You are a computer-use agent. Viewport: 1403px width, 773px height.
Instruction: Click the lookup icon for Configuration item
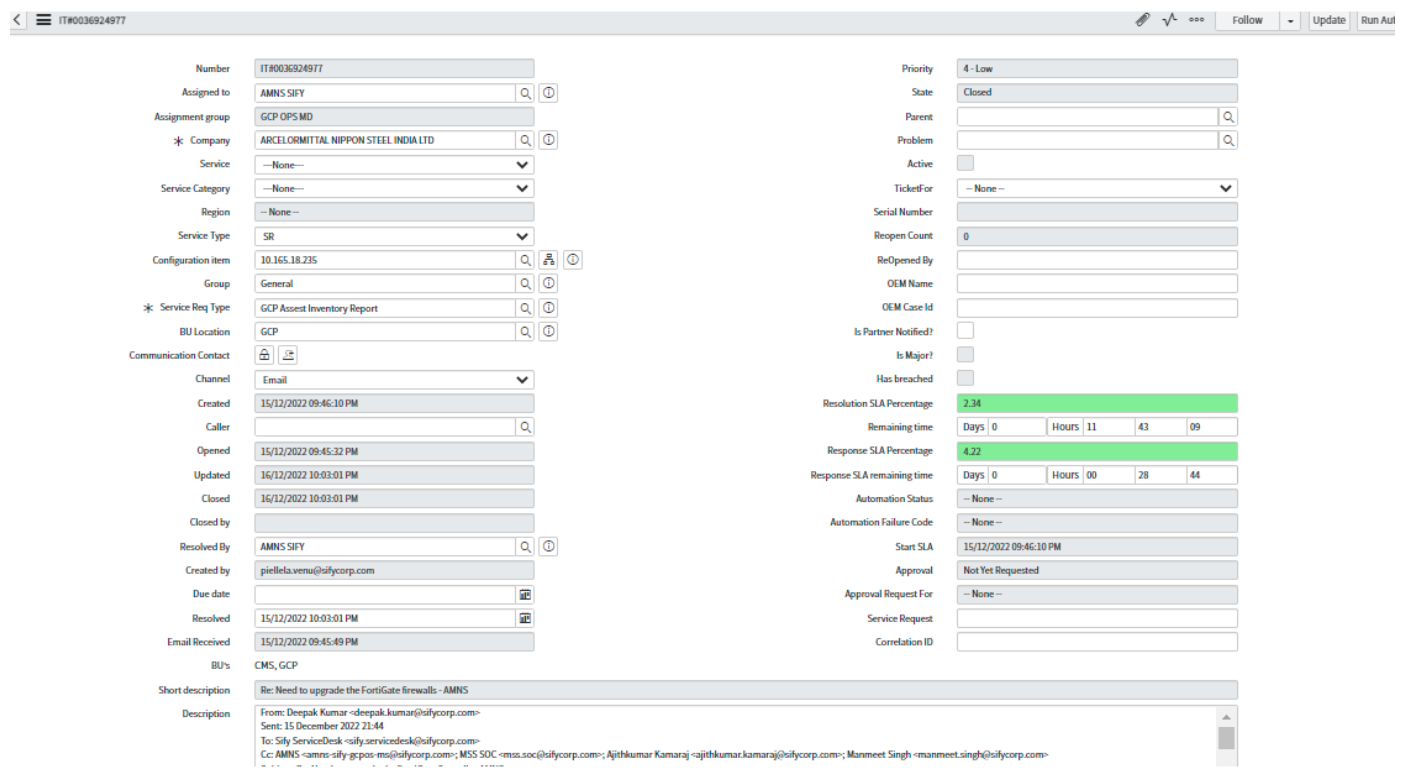(524, 260)
